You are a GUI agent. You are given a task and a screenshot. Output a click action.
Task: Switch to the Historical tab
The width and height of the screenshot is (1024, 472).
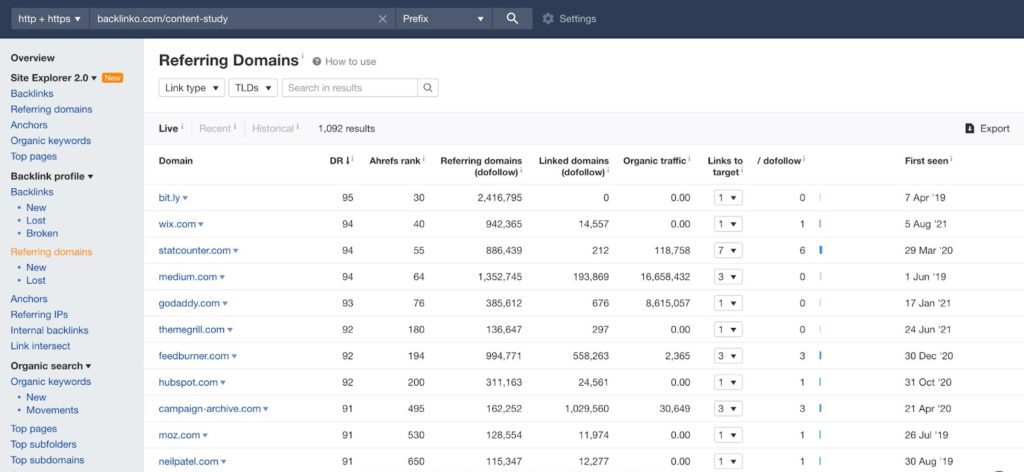click(273, 129)
